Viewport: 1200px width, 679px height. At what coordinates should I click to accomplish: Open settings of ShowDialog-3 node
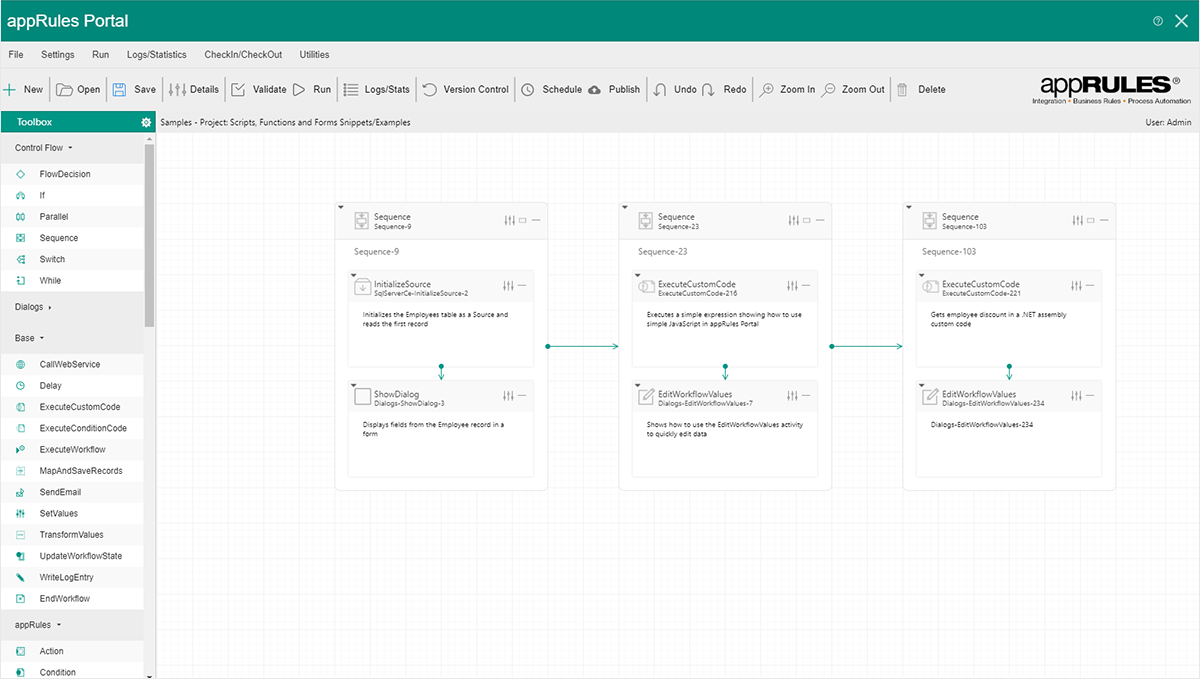[x=509, y=396]
